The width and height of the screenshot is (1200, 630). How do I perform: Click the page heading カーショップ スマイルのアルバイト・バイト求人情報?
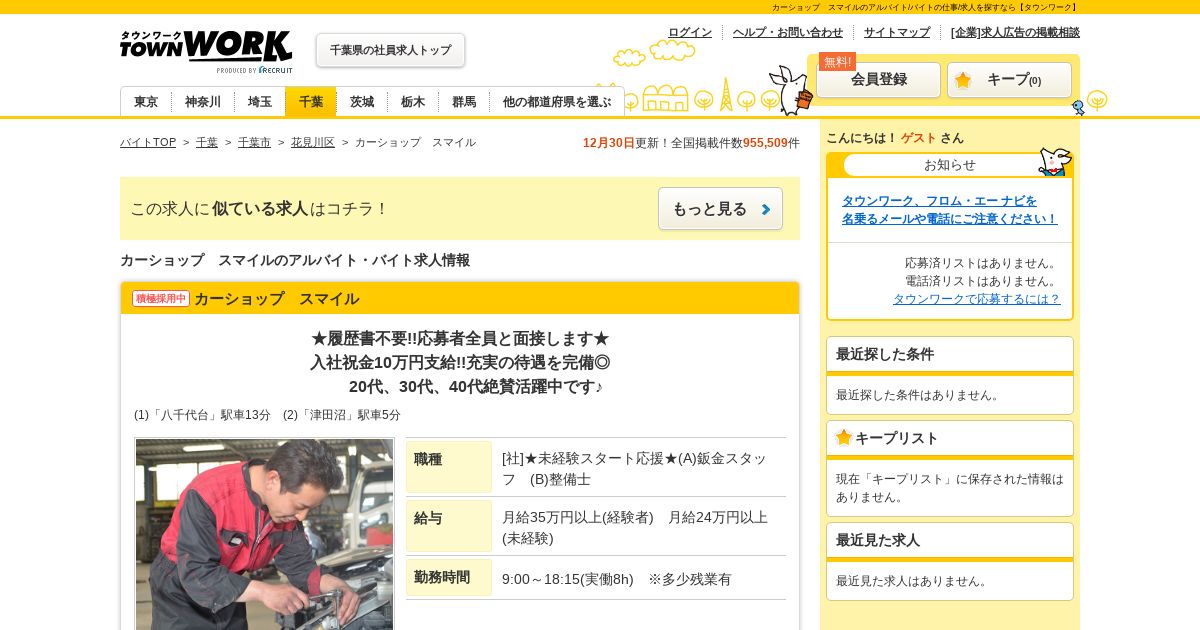point(295,260)
